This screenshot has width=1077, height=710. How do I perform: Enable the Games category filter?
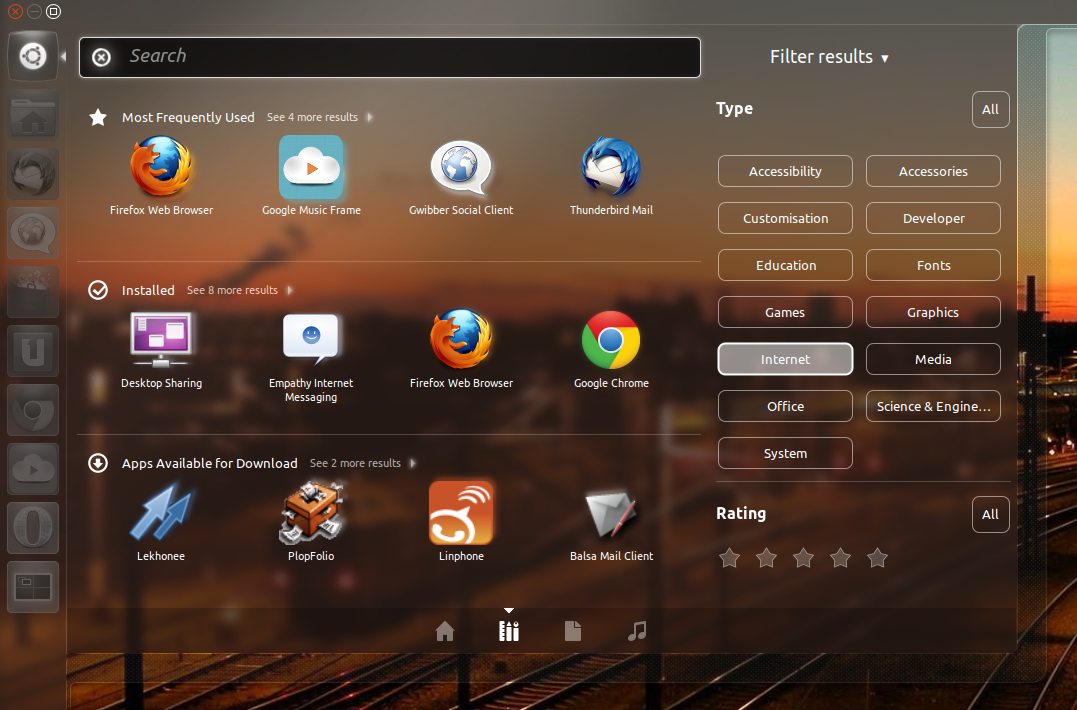click(x=785, y=312)
